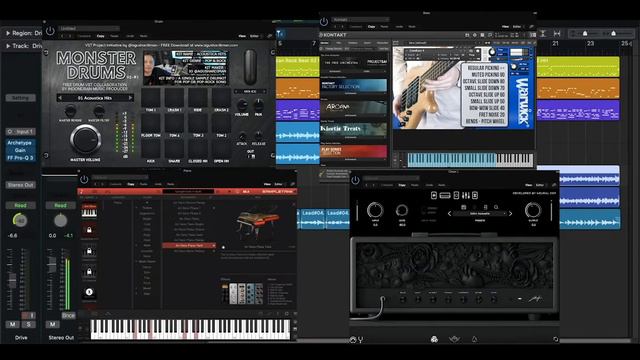Click the Kontakt virtual keyboard
Image resolution: width=640 pixels, height=360 pixels.
[x=470, y=160]
